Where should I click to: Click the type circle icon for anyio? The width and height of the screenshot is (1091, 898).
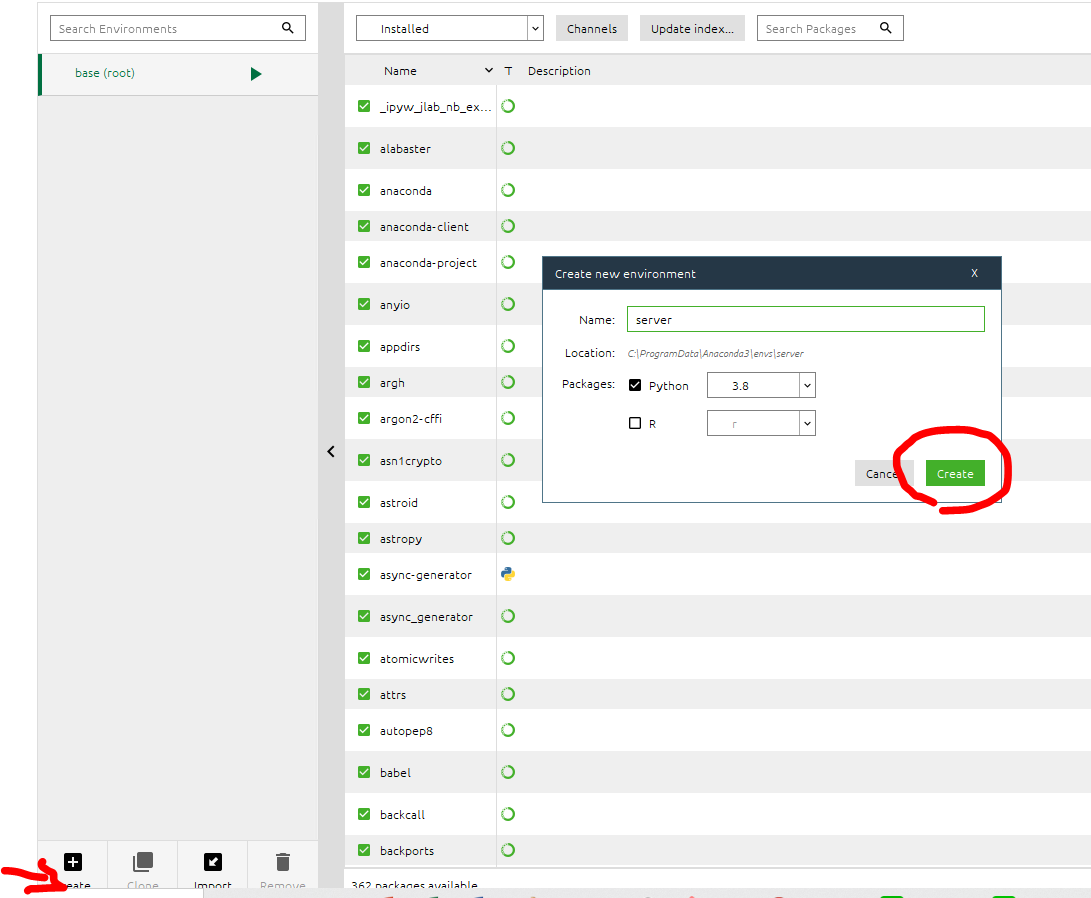click(x=508, y=304)
